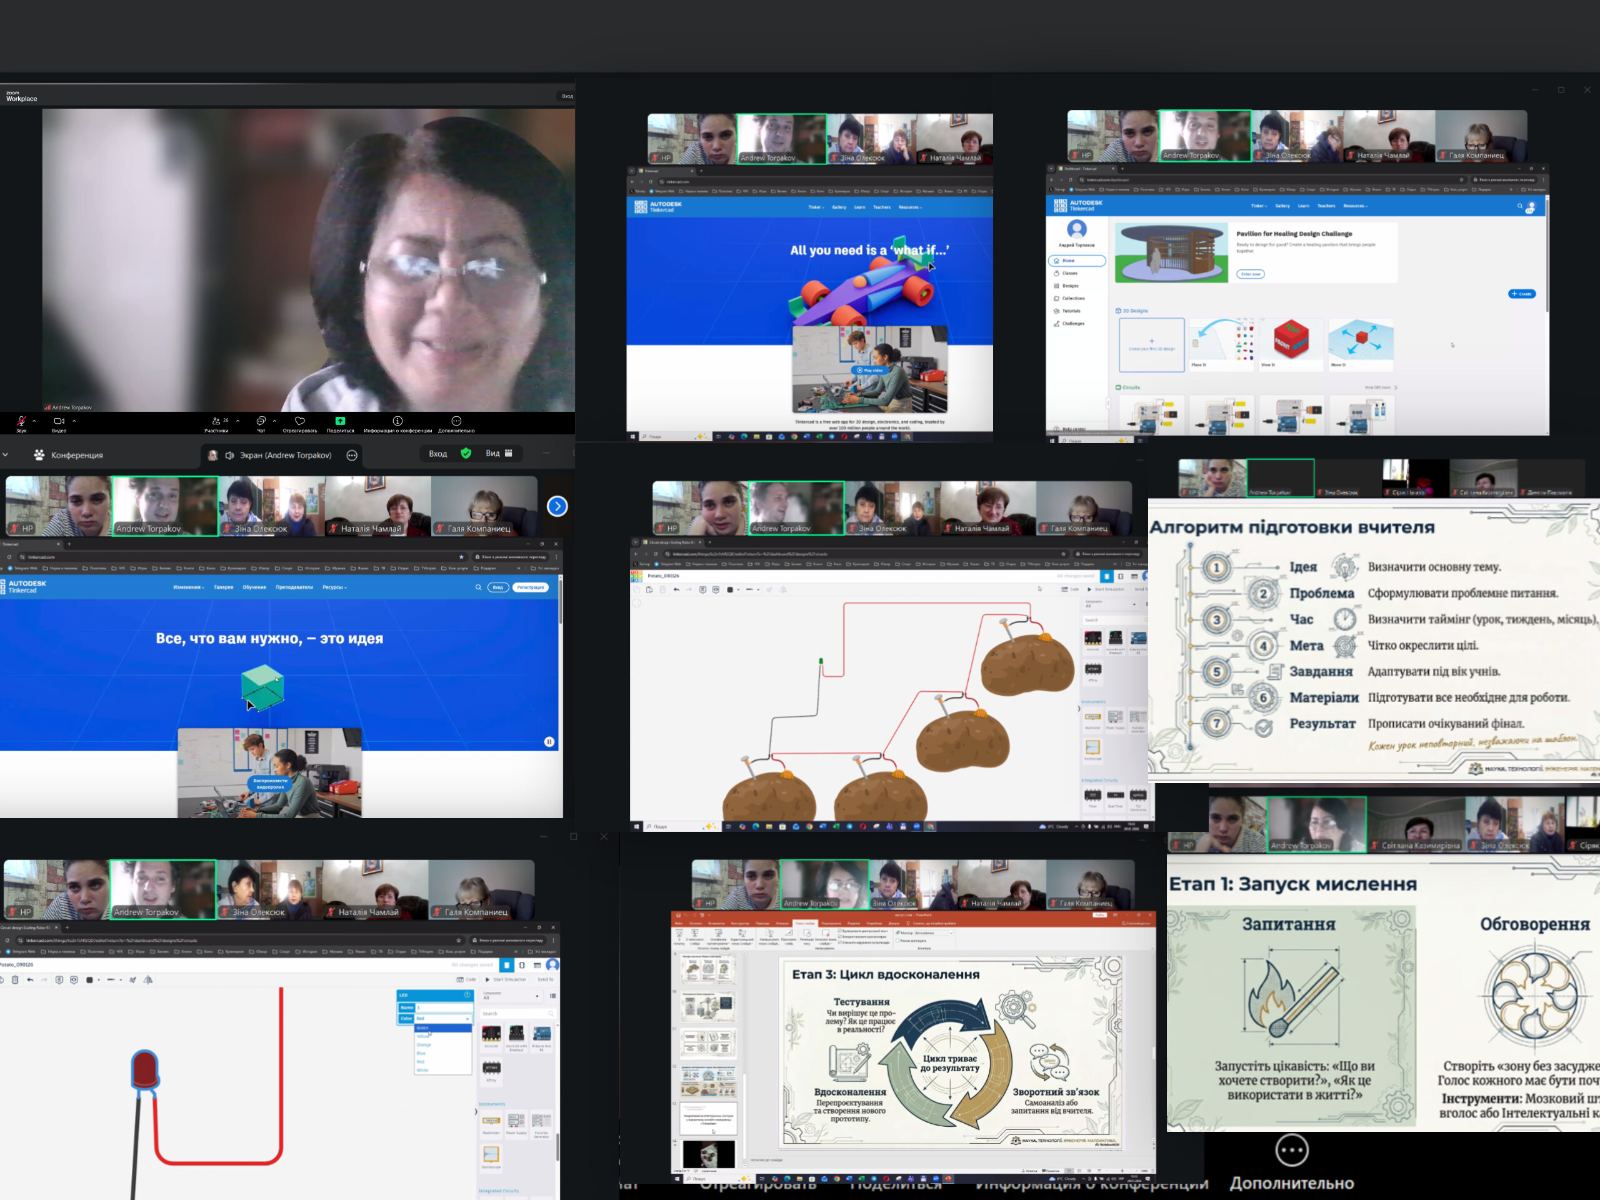Viewport: 1600px width, 1200px height.
Task: Open conference information icon
Action: pos(397,422)
